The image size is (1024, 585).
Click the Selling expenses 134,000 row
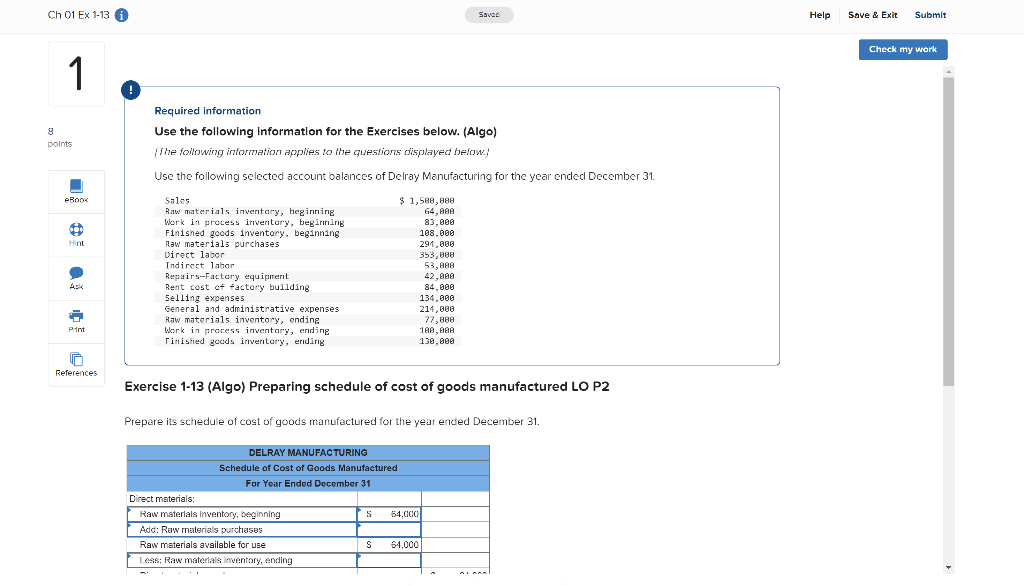308,298
